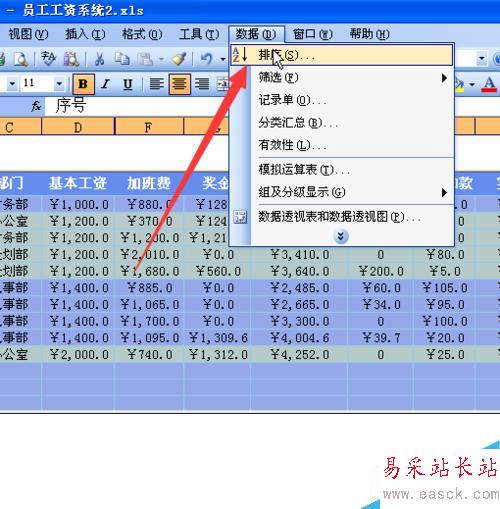Image resolution: width=500 pixels, height=509 pixels.
Task: Click cell showing ￥560.0
Action: click(217, 271)
